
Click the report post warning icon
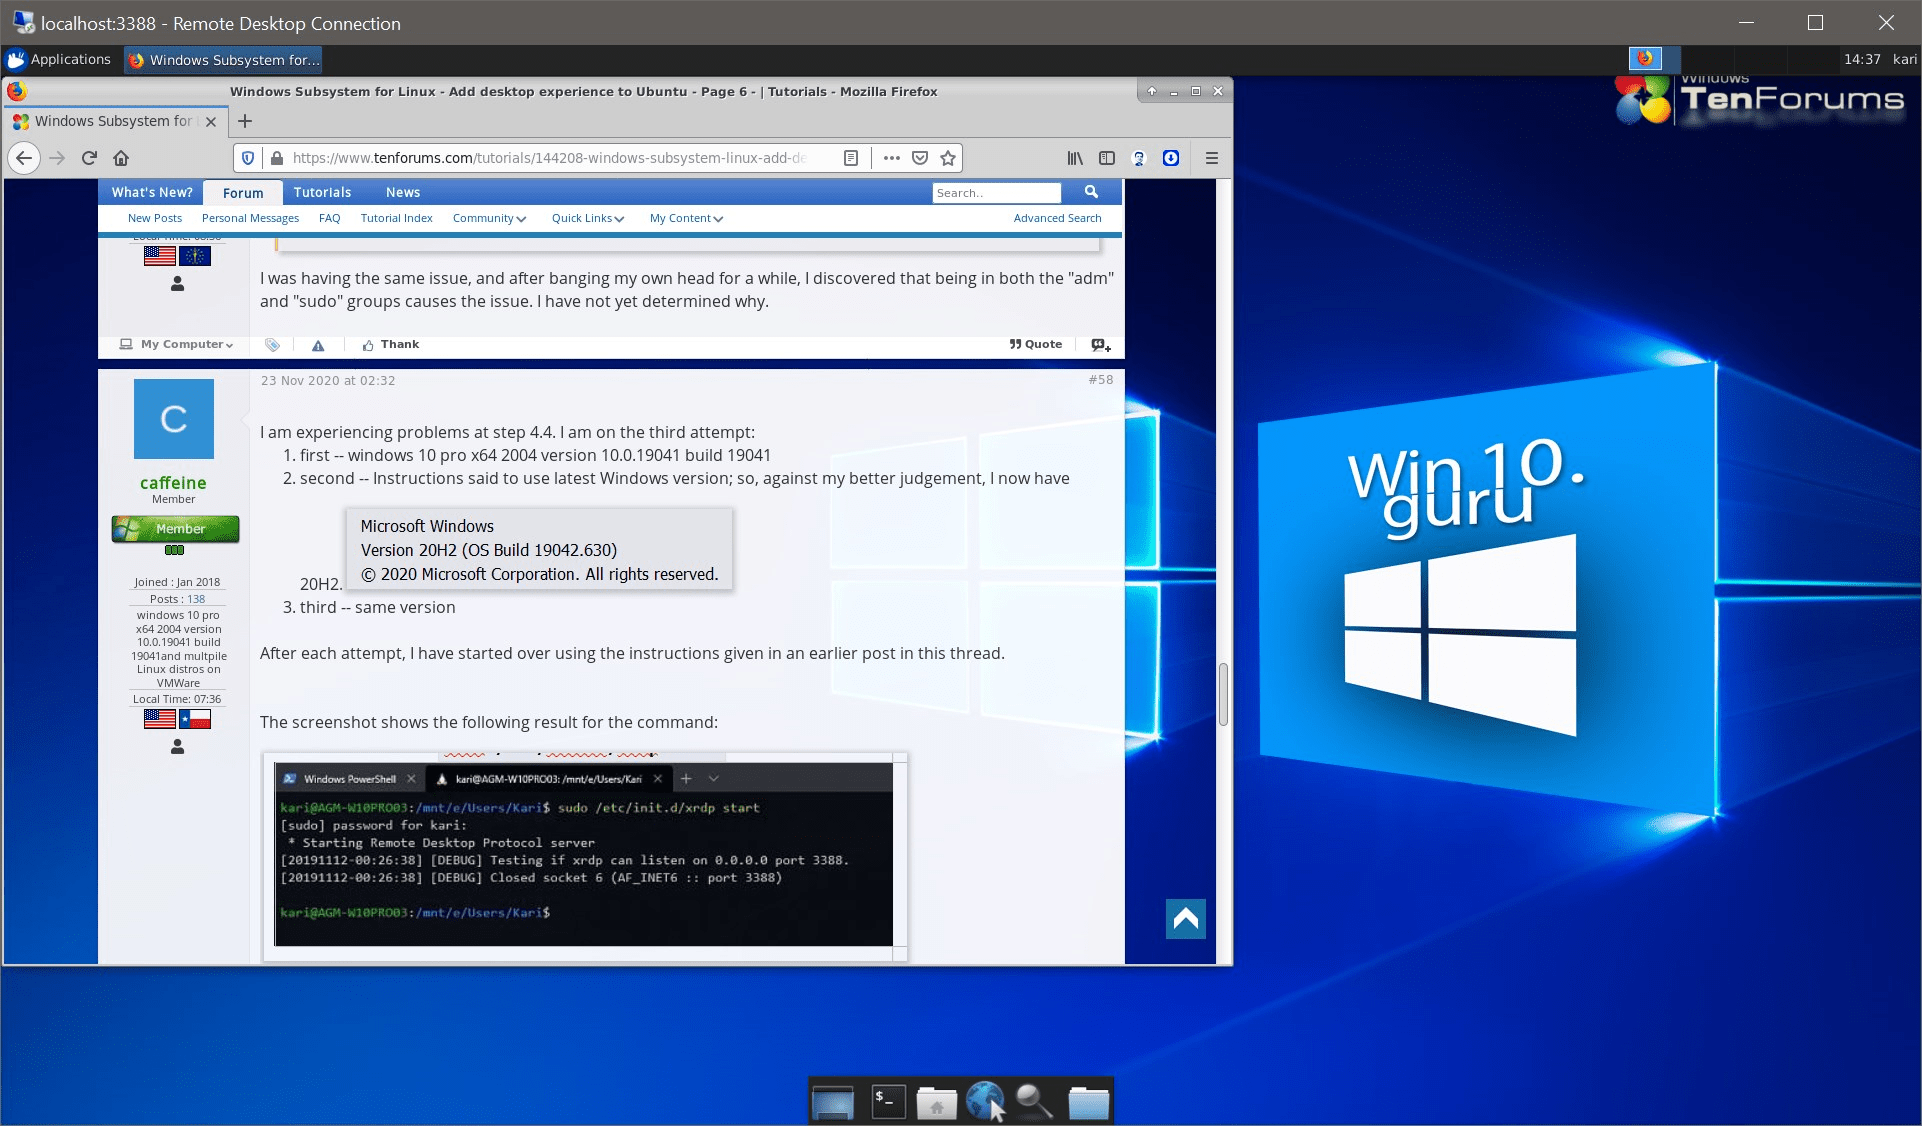coord(317,344)
